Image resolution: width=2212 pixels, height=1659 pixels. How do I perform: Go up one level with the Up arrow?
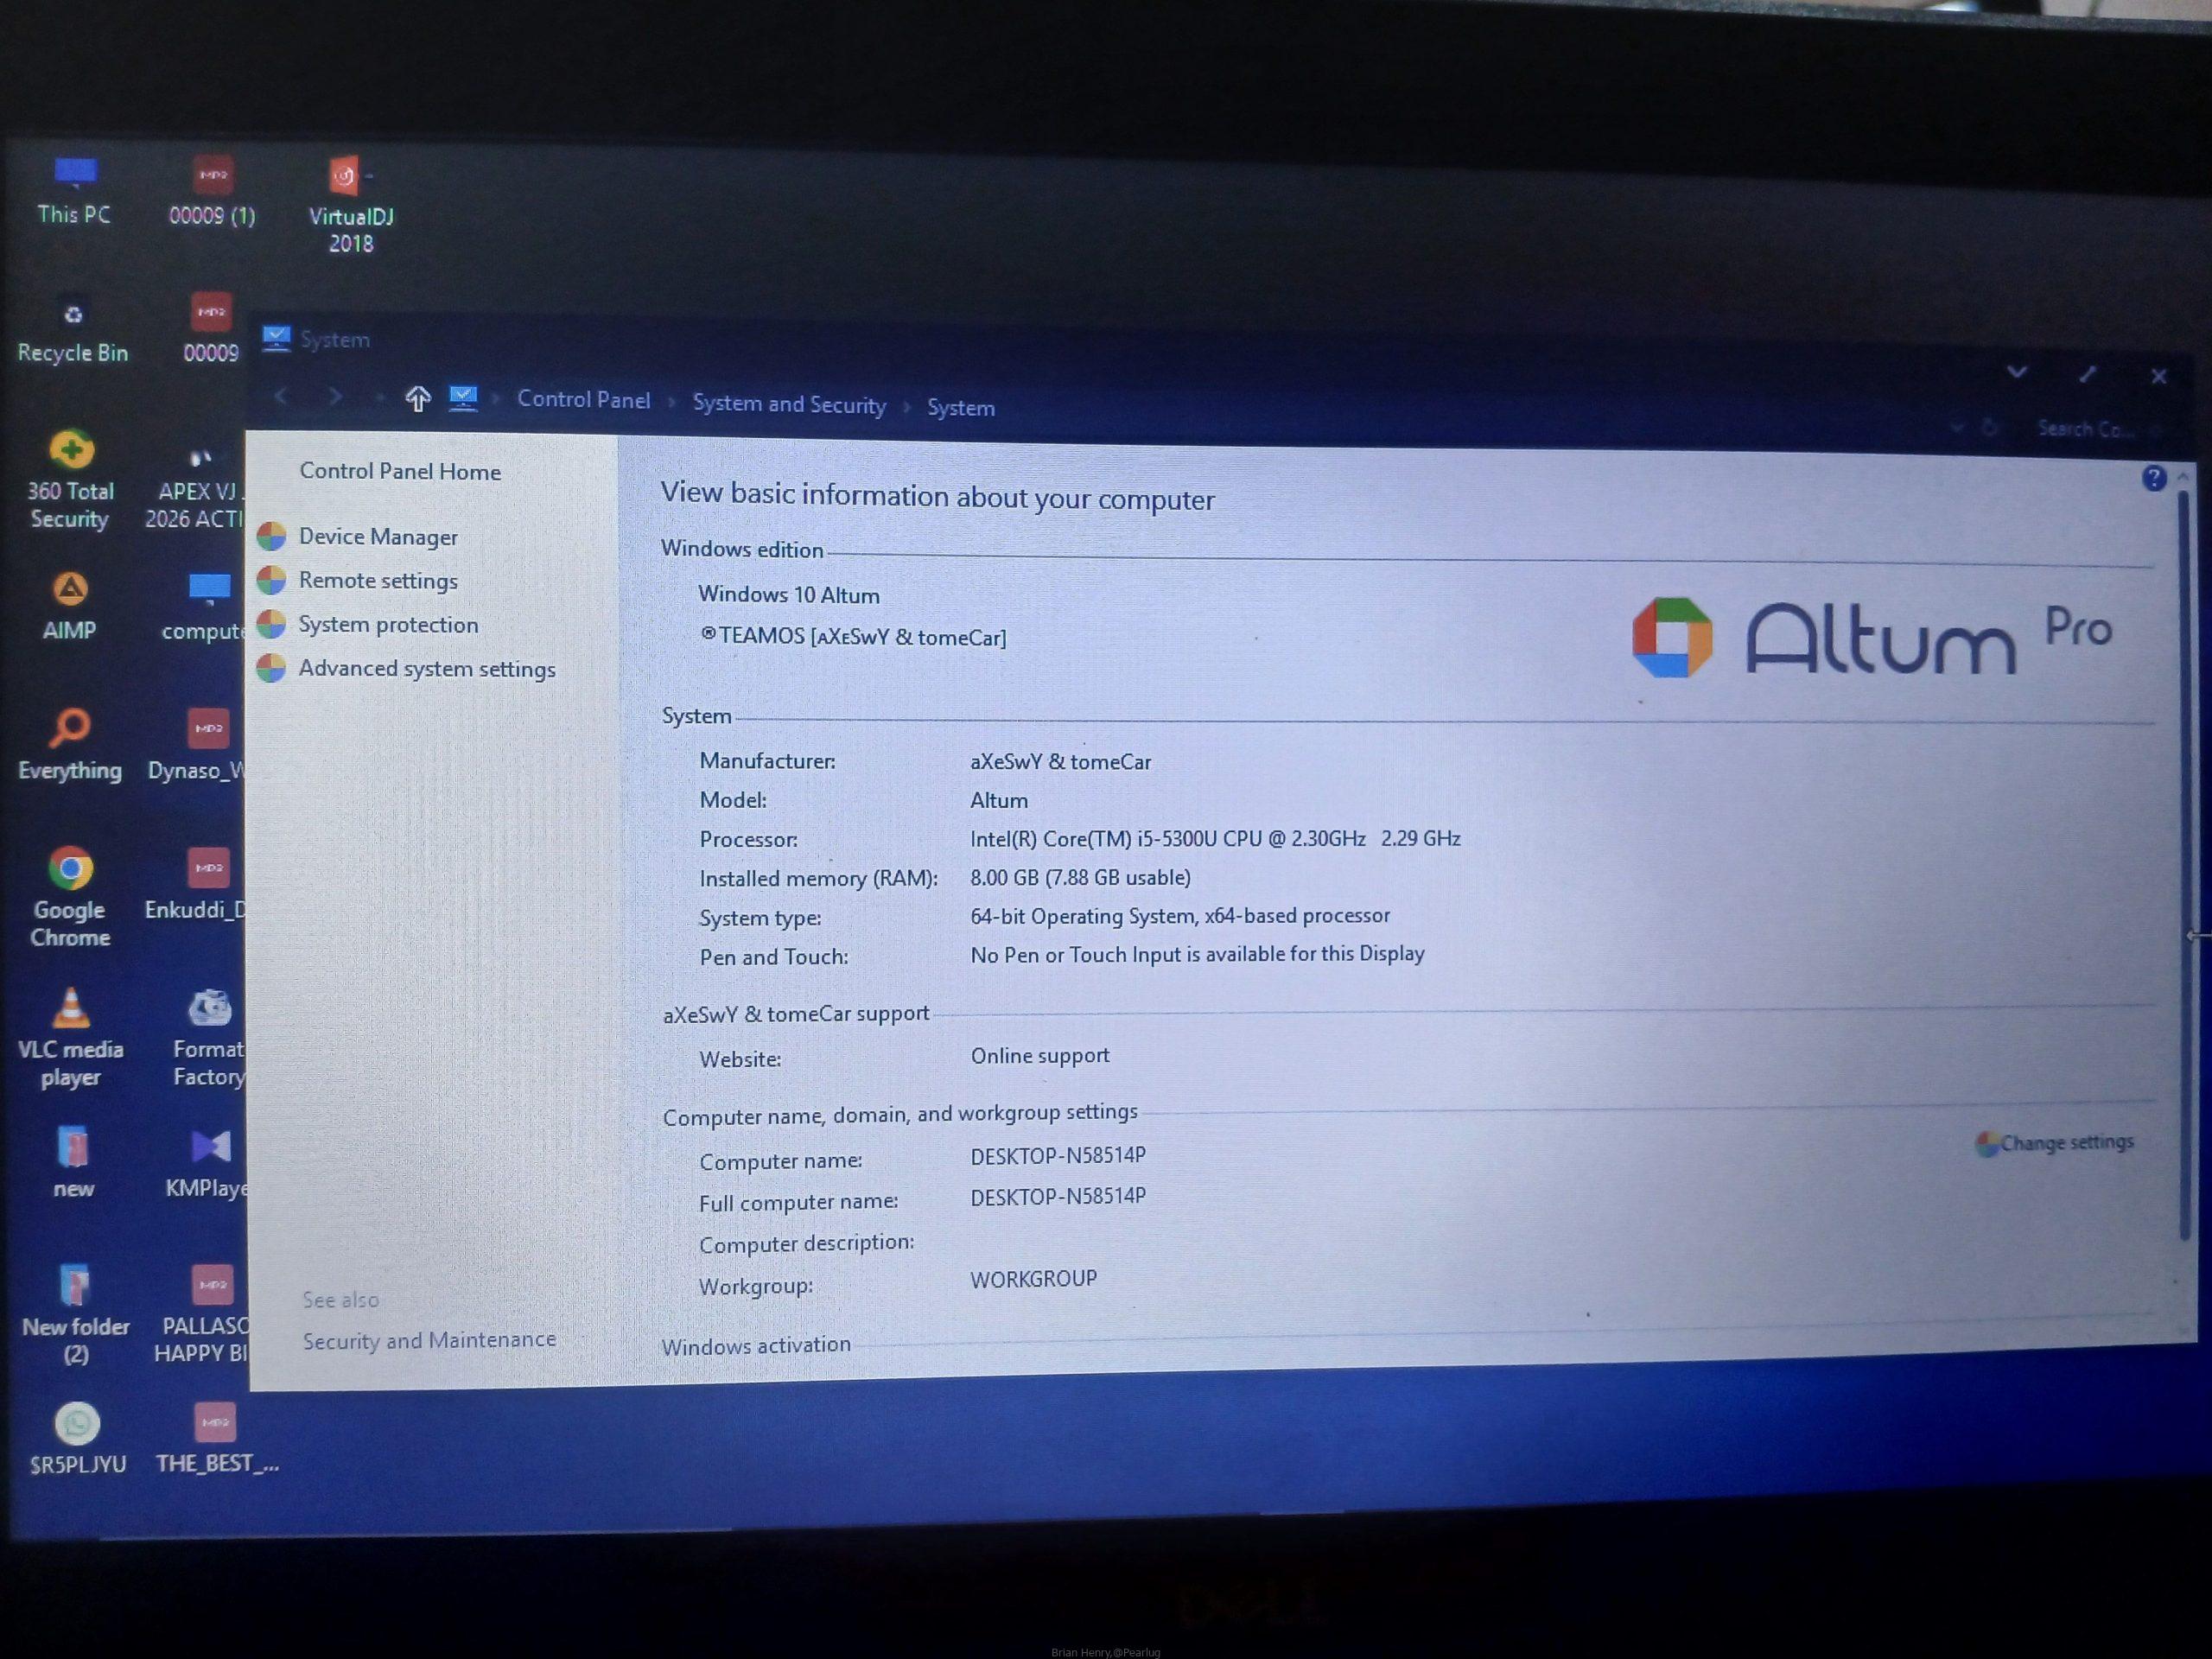click(x=418, y=399)
